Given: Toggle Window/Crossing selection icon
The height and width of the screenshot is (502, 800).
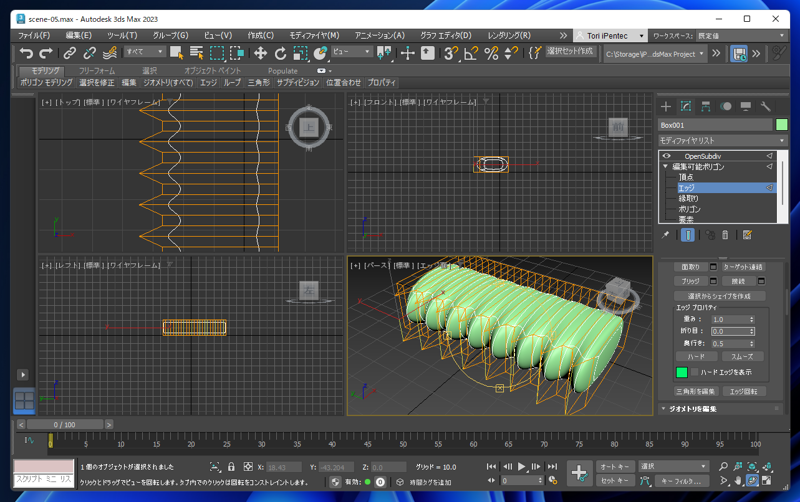Looking at the screenshot, I should (x=237, y=53).
